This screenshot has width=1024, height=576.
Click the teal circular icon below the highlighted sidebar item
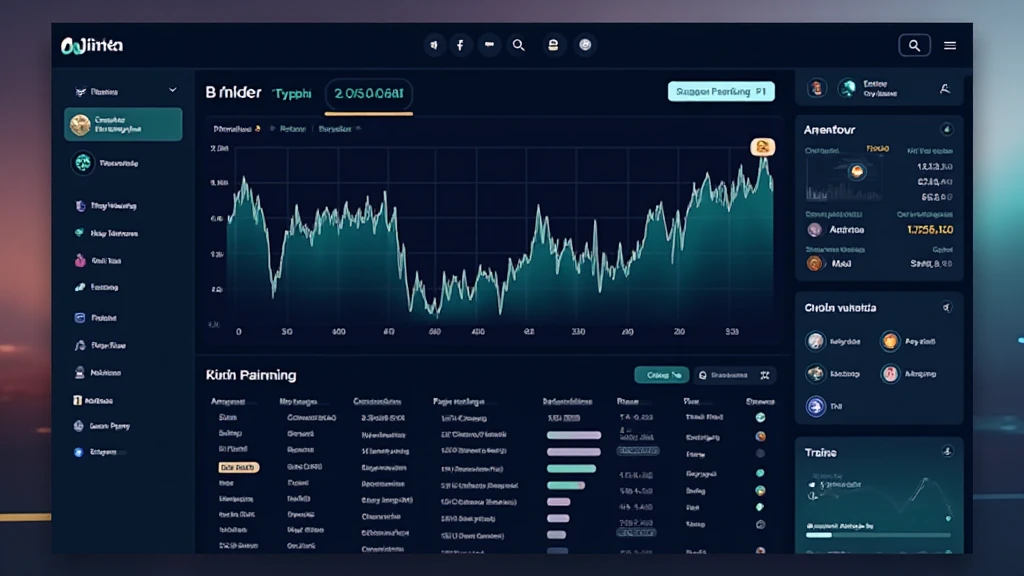(82, 162)
